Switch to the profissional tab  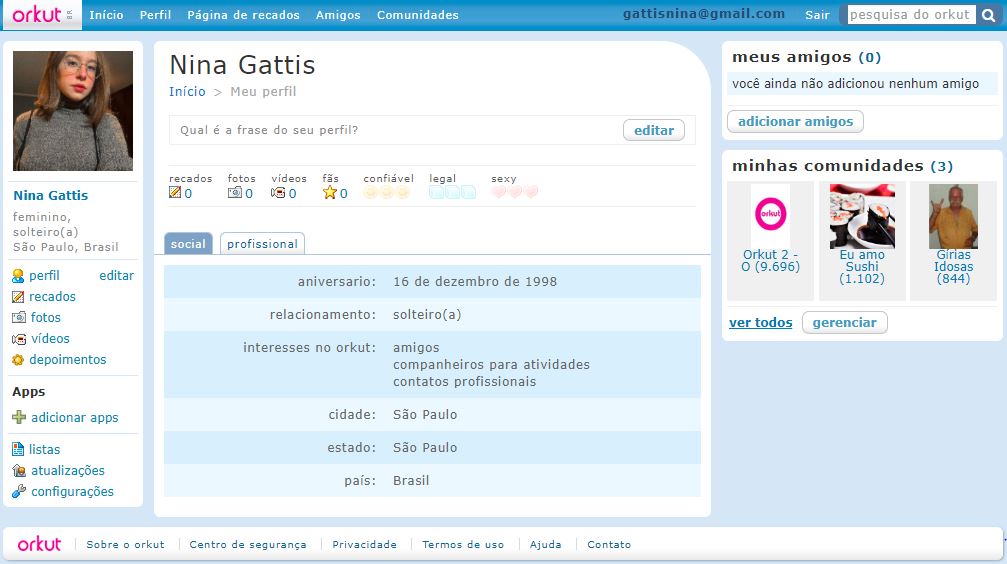[262, 244]
